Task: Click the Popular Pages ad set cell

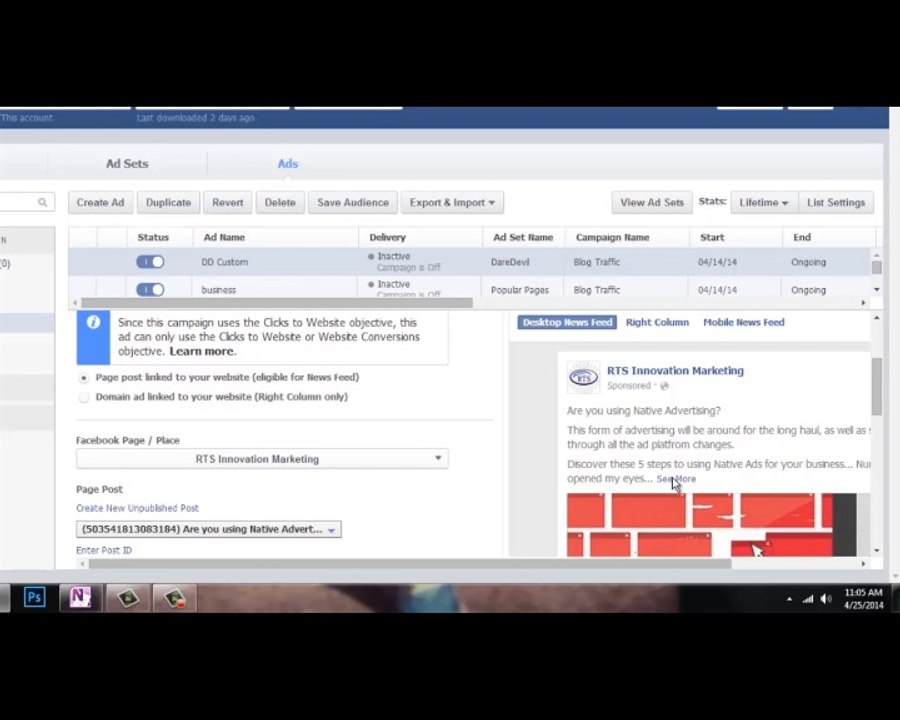Action: pyautogui.click(x=519, y=290)
